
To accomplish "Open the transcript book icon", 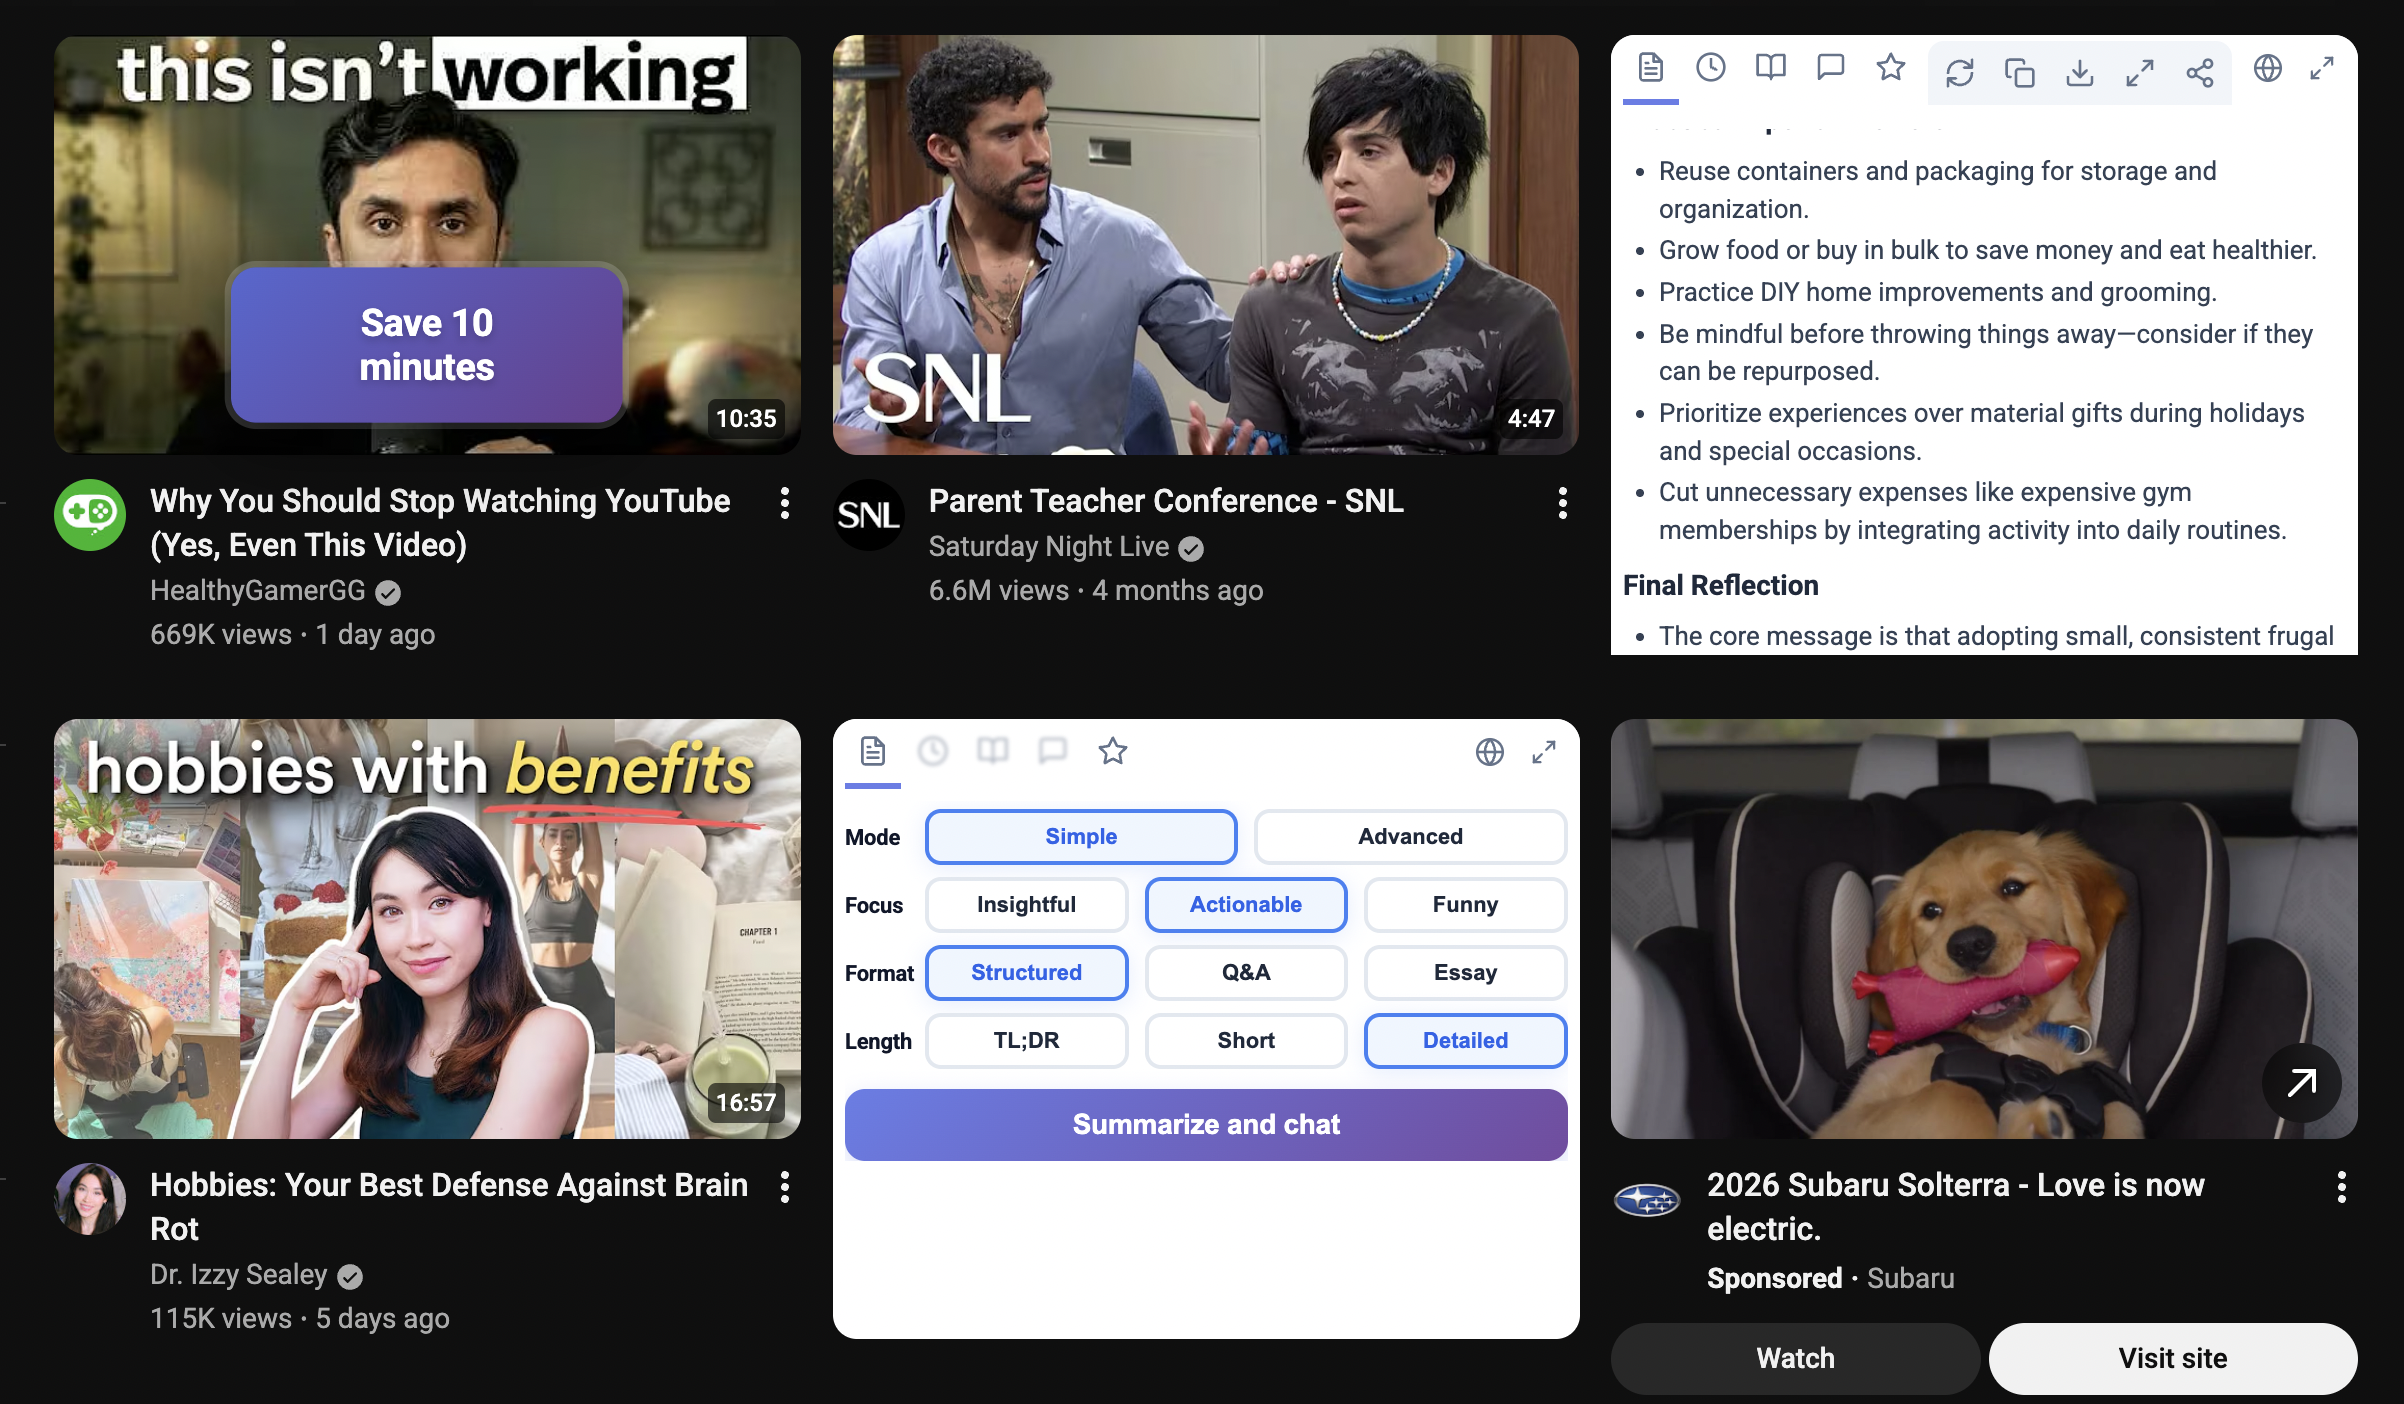I will point(1770,68).
